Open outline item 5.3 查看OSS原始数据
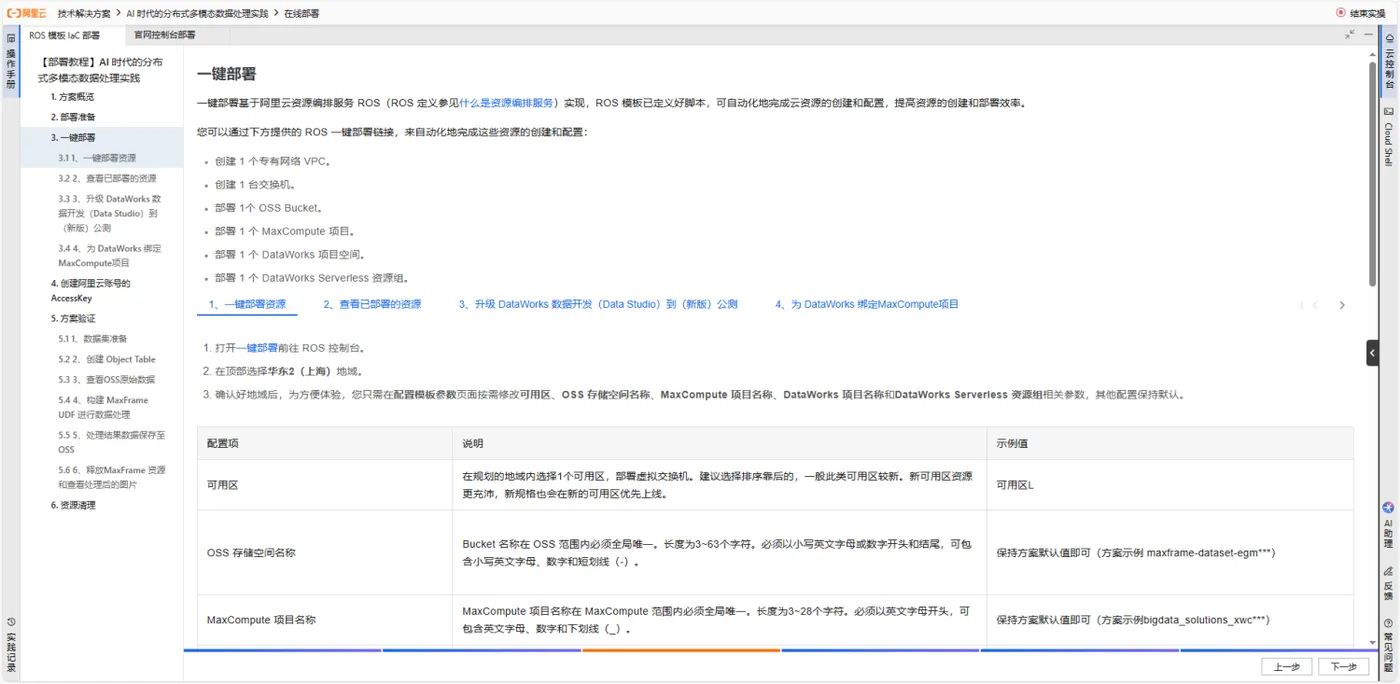Screen dimensions: 1400x684 (106, 379)
